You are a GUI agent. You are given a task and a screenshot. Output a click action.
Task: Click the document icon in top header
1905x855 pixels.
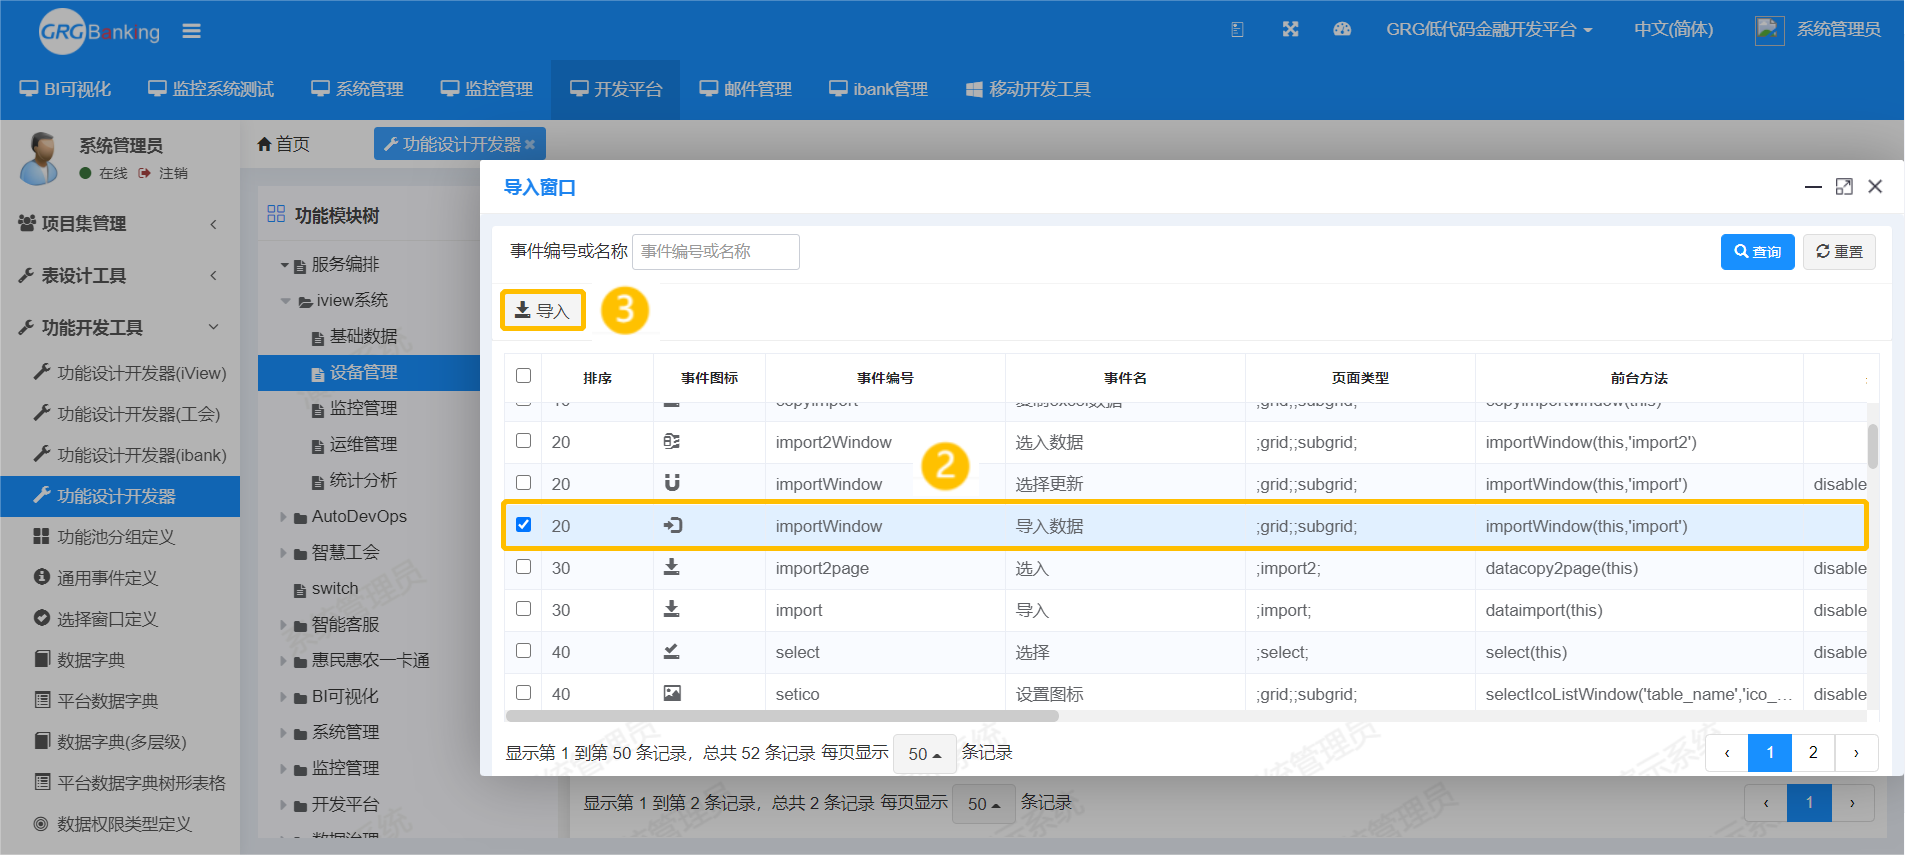[1237, 30]
